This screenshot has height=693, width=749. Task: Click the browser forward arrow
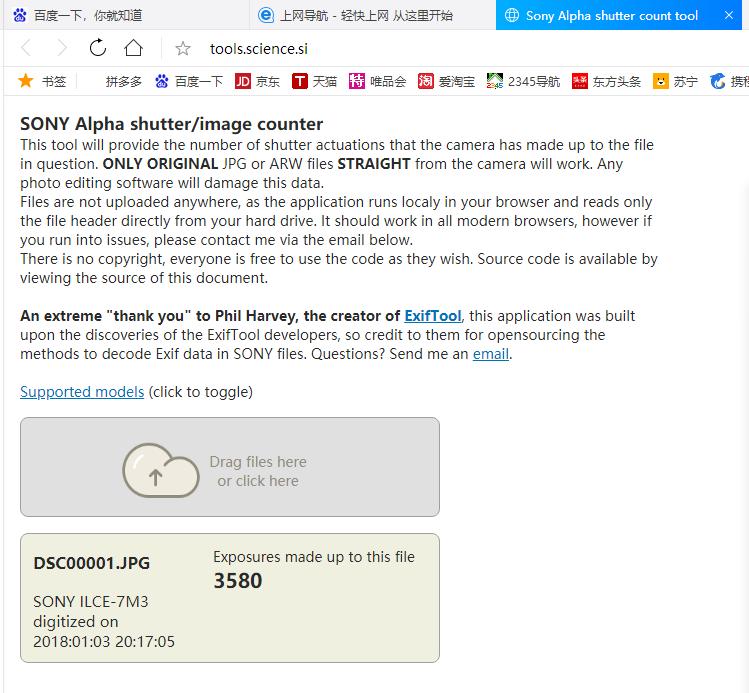[62, 48]
